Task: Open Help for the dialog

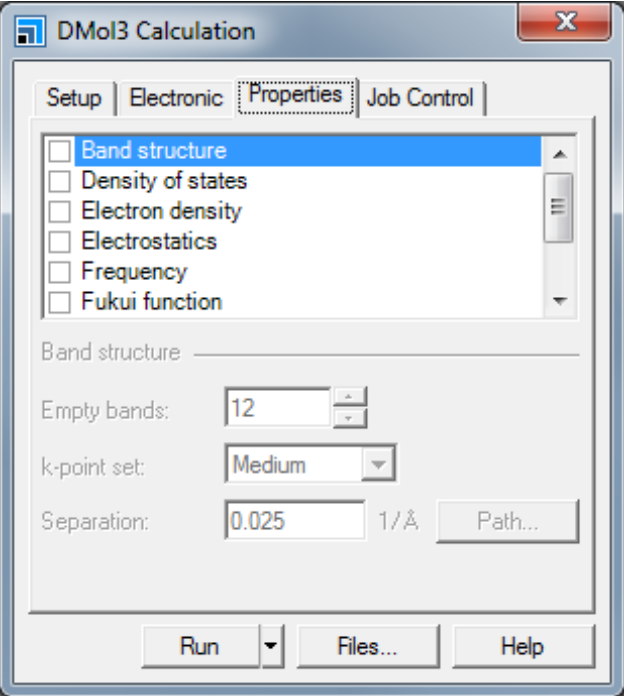Action: pos(523,646)
